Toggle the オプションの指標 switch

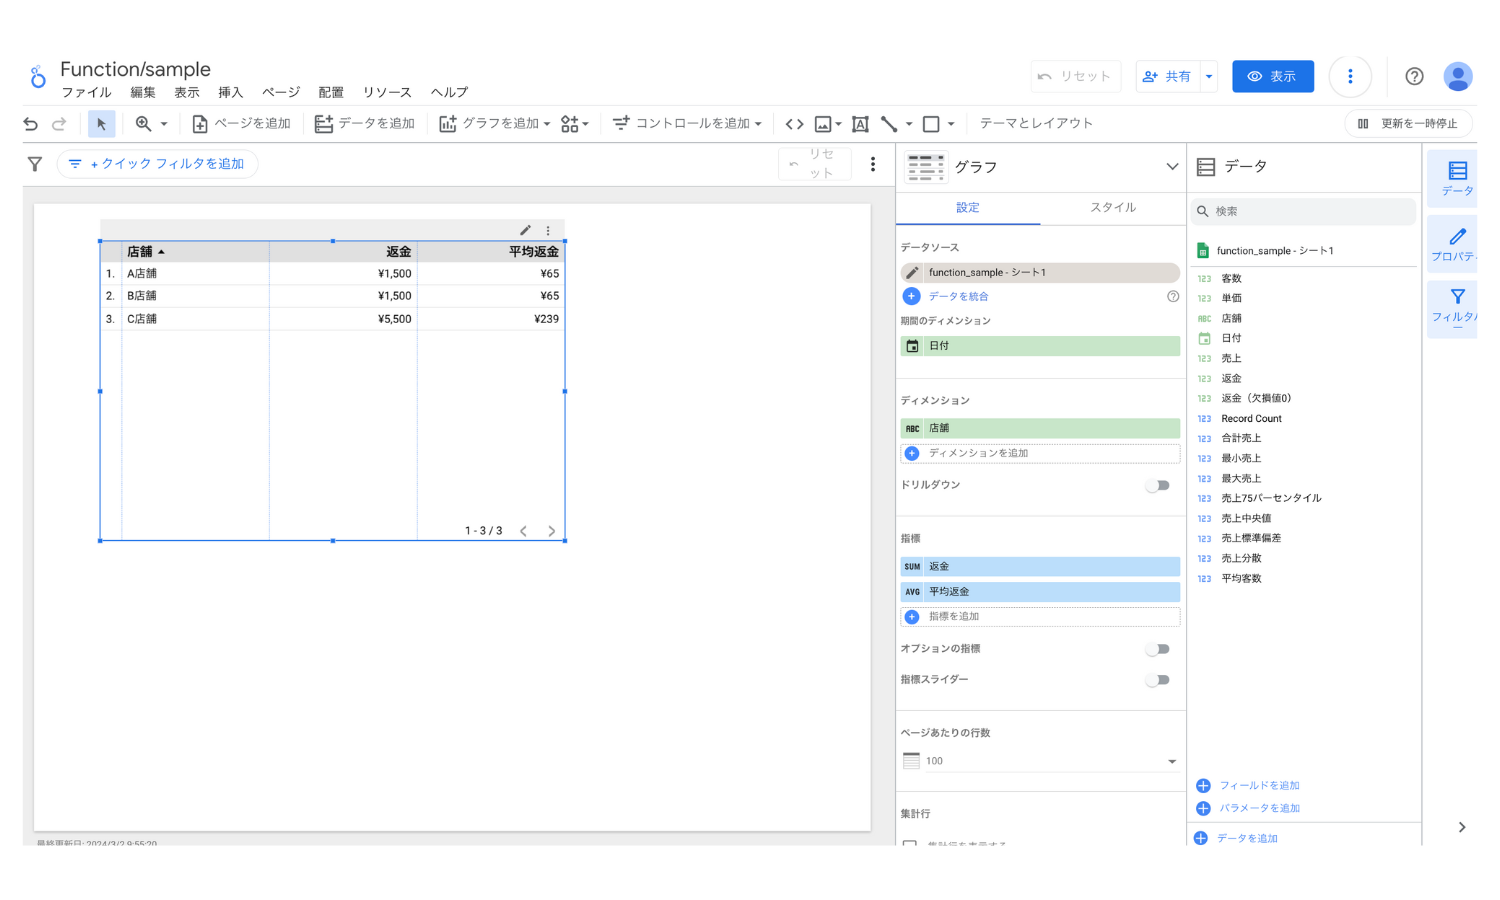1158,649
